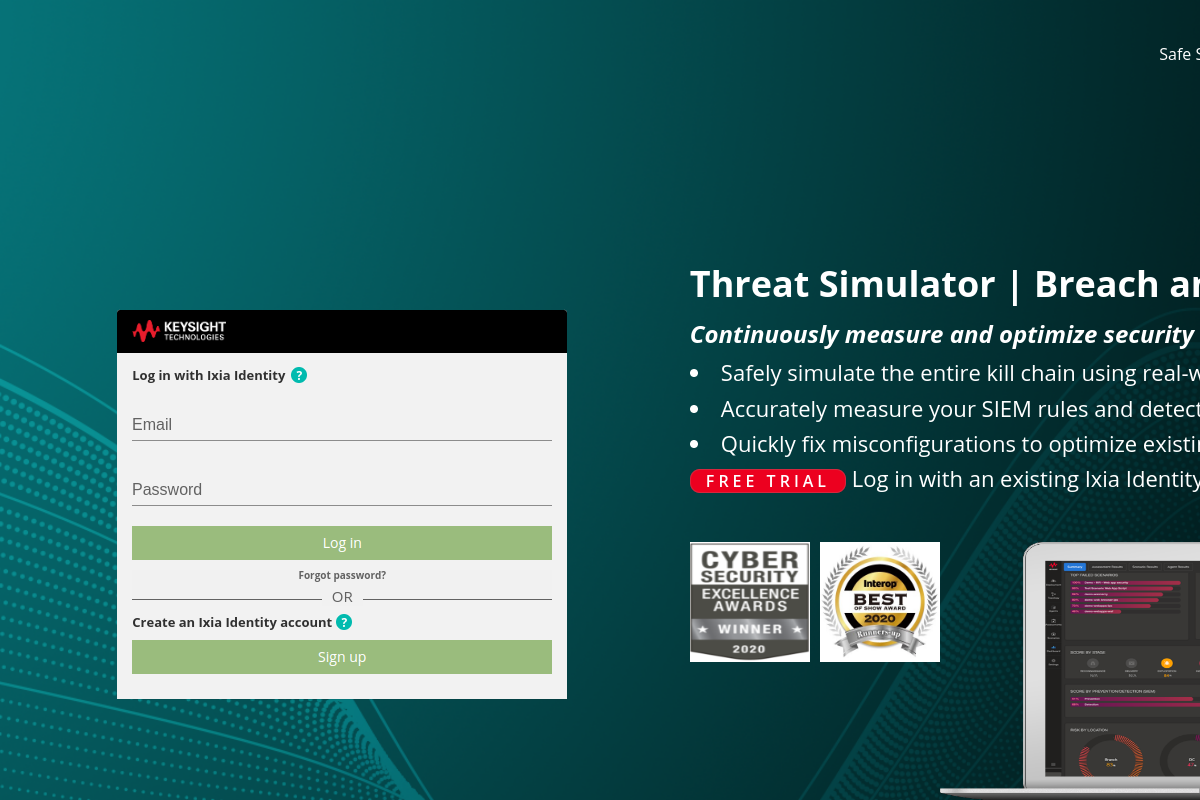Click the green Log in button
1200x800 pixels.
[342, 543]
